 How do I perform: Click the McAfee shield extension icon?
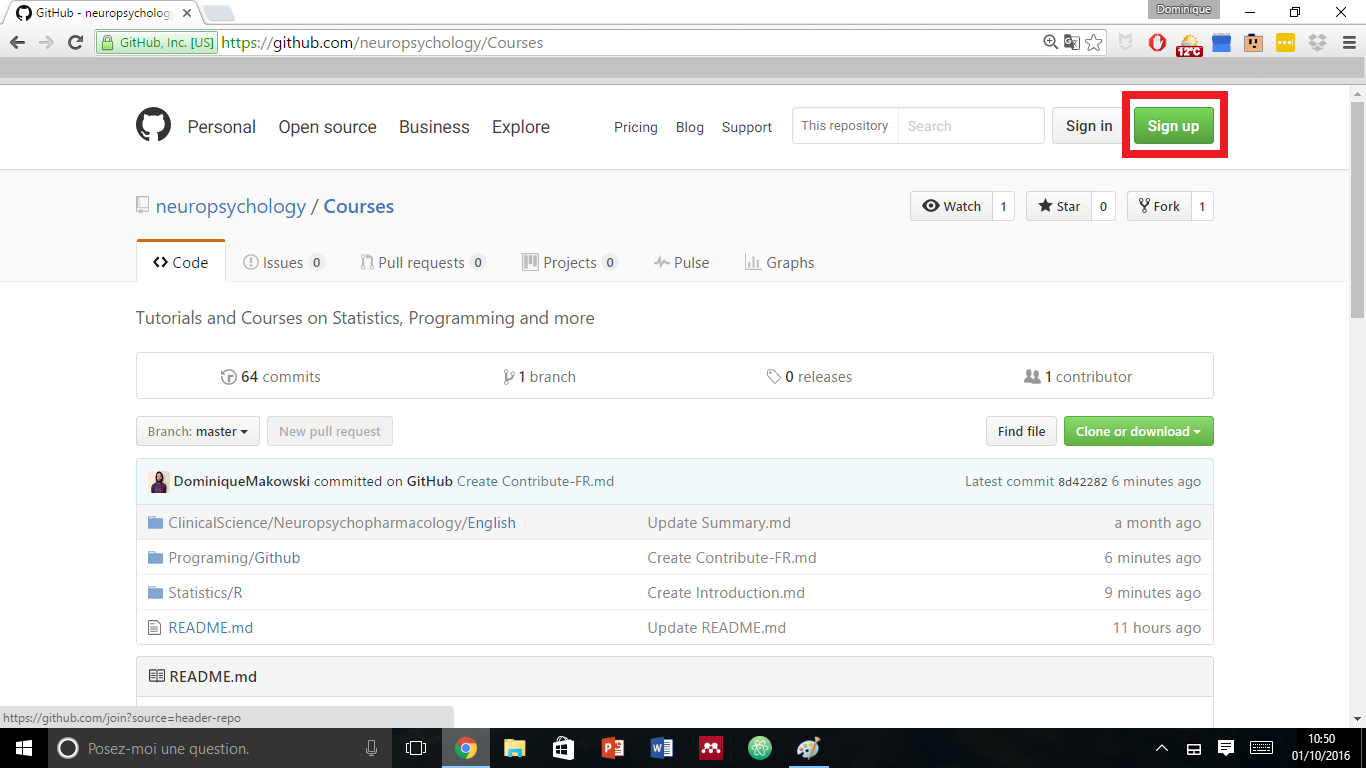coord(1126,43)
